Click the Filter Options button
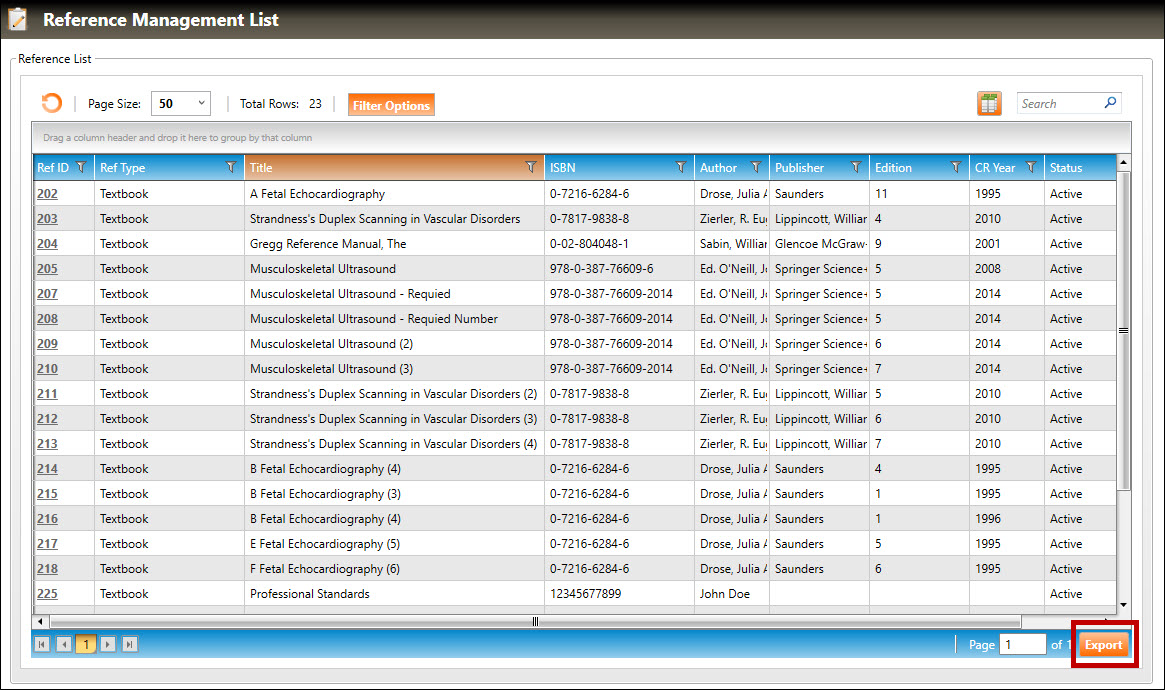 tap(391, 105)
